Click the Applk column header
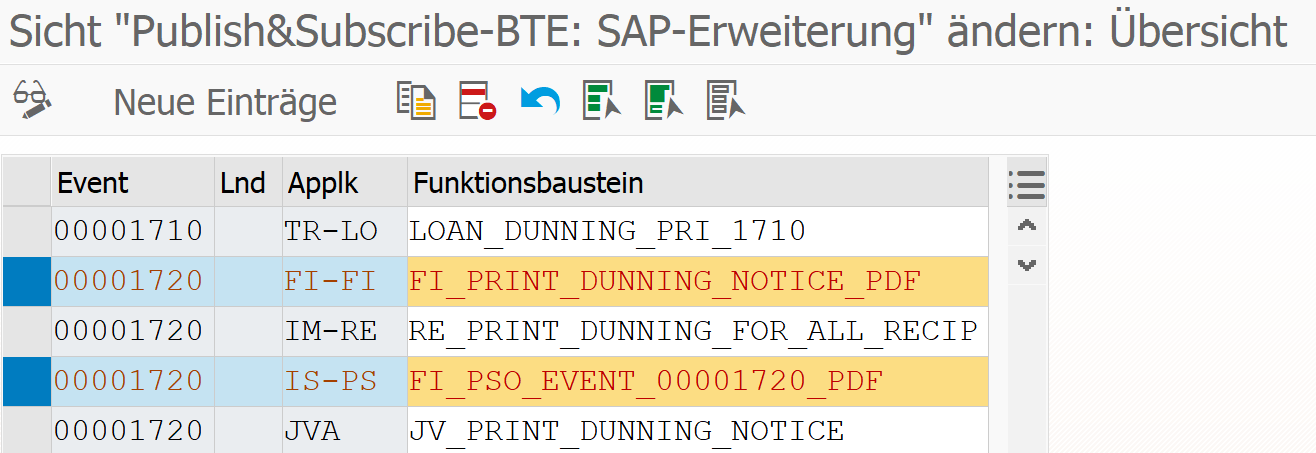The width and height of the screenshot is (1316, 453). coord(345,183)
